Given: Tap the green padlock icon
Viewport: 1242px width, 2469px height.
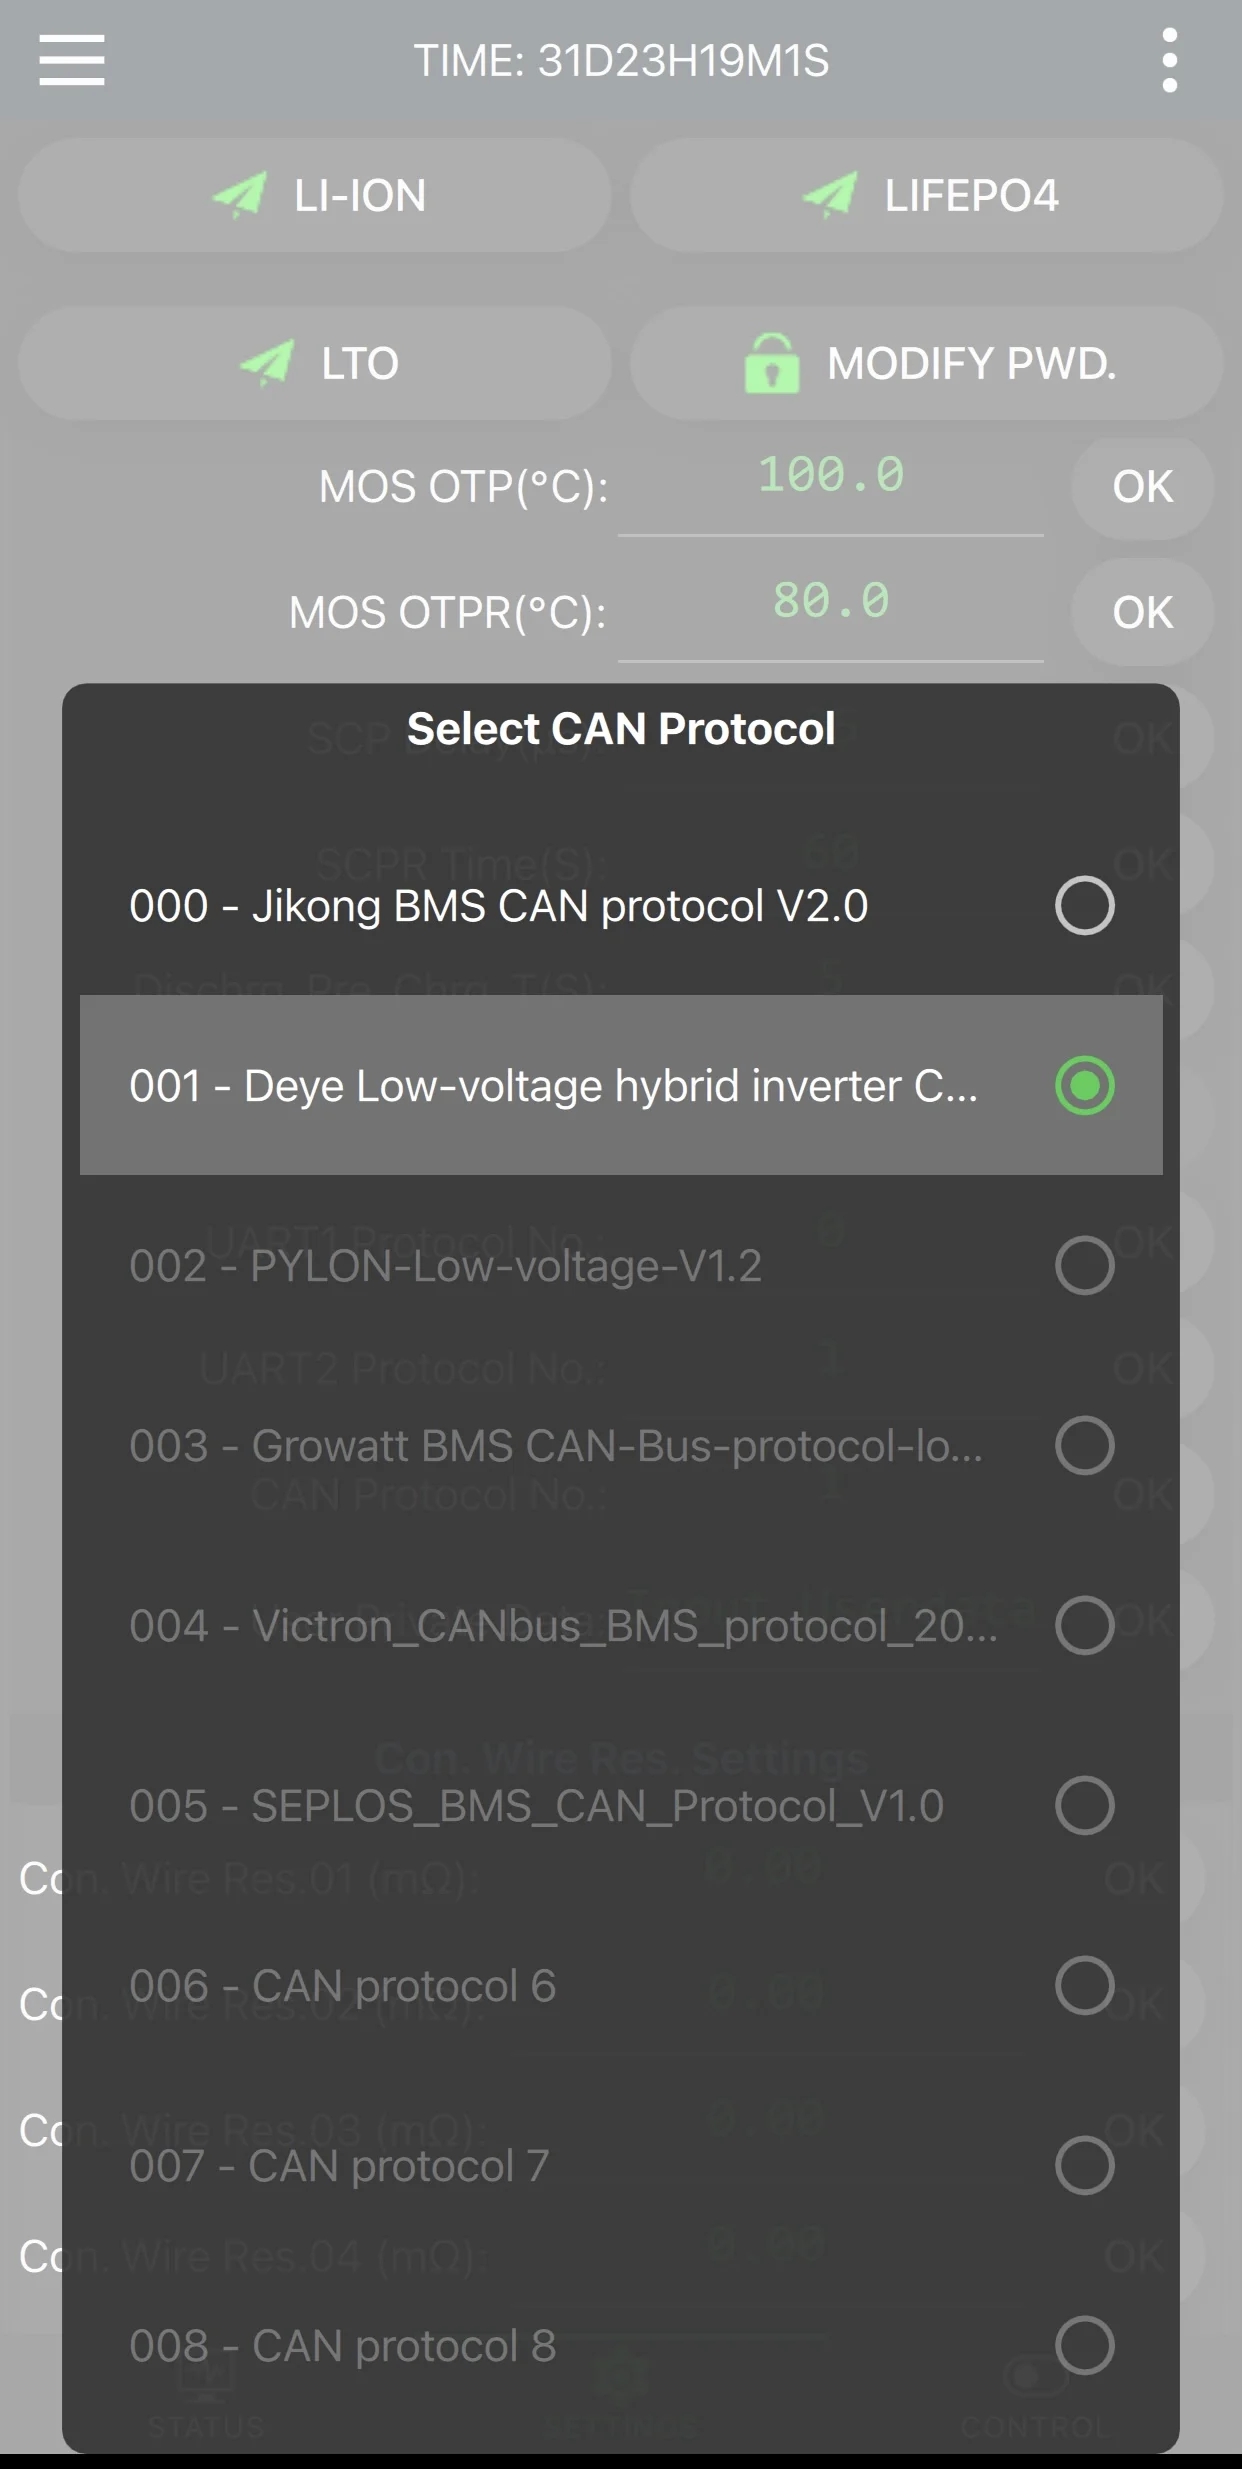Looking at the screenshot, I should point(771,364).
